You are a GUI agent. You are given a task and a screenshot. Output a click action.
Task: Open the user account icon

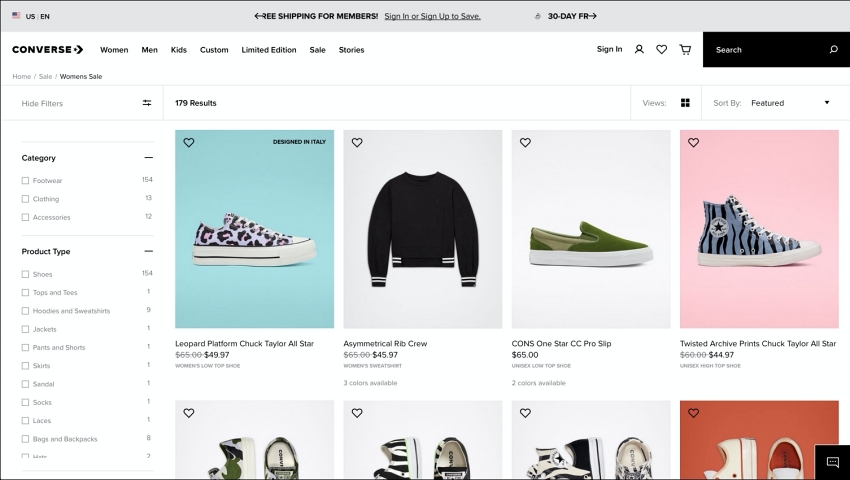pos(639,49)
